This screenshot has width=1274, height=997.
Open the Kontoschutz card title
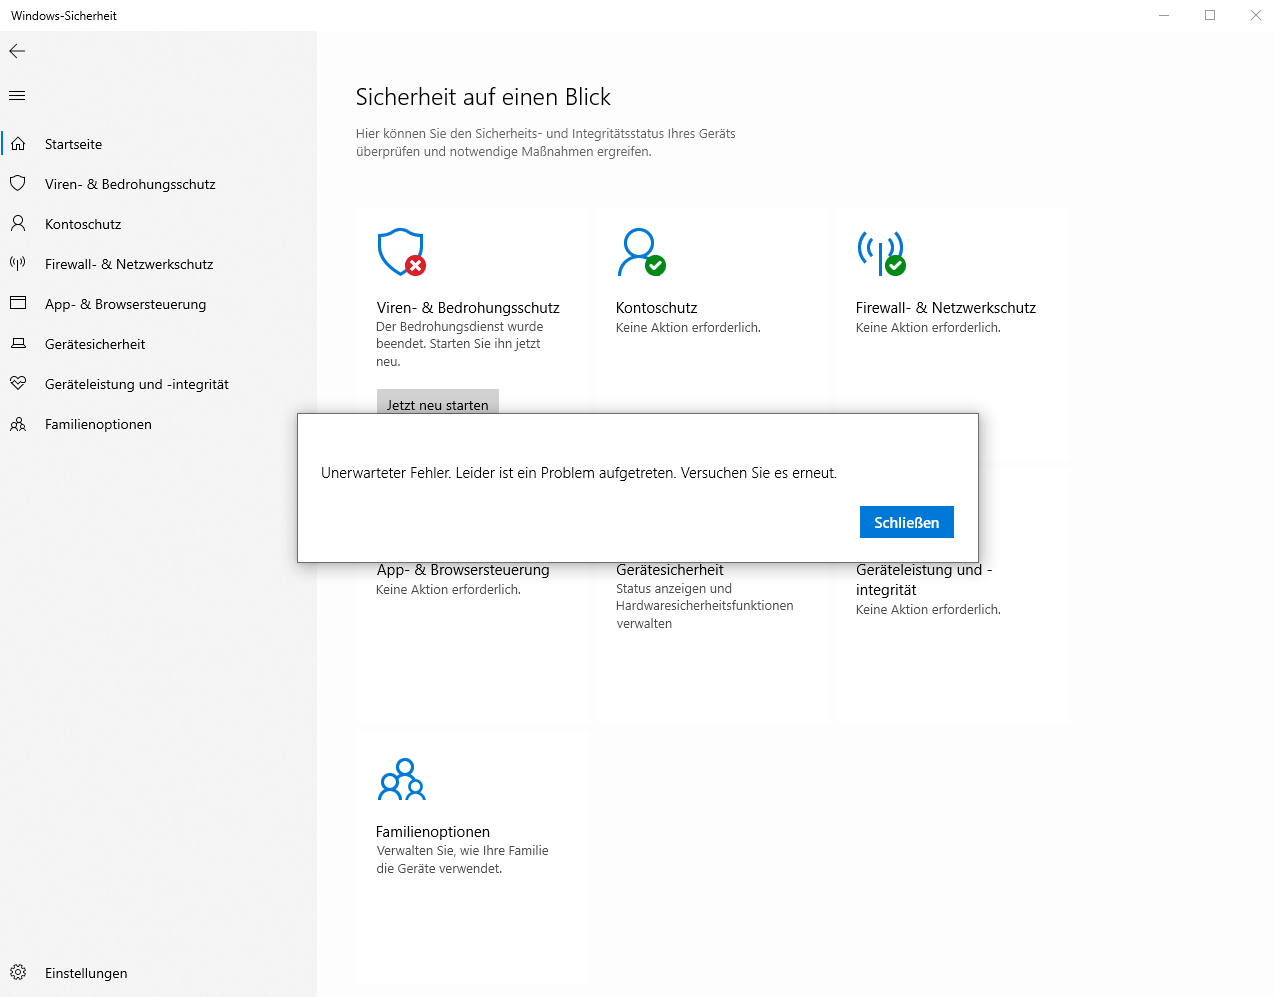coord(657,308)
